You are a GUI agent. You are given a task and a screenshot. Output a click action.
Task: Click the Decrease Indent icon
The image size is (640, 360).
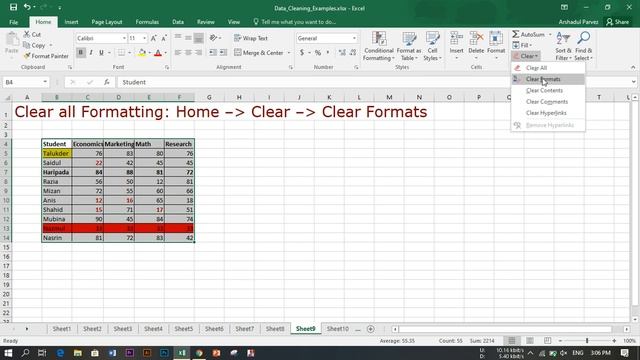click(x=213, y=53)
